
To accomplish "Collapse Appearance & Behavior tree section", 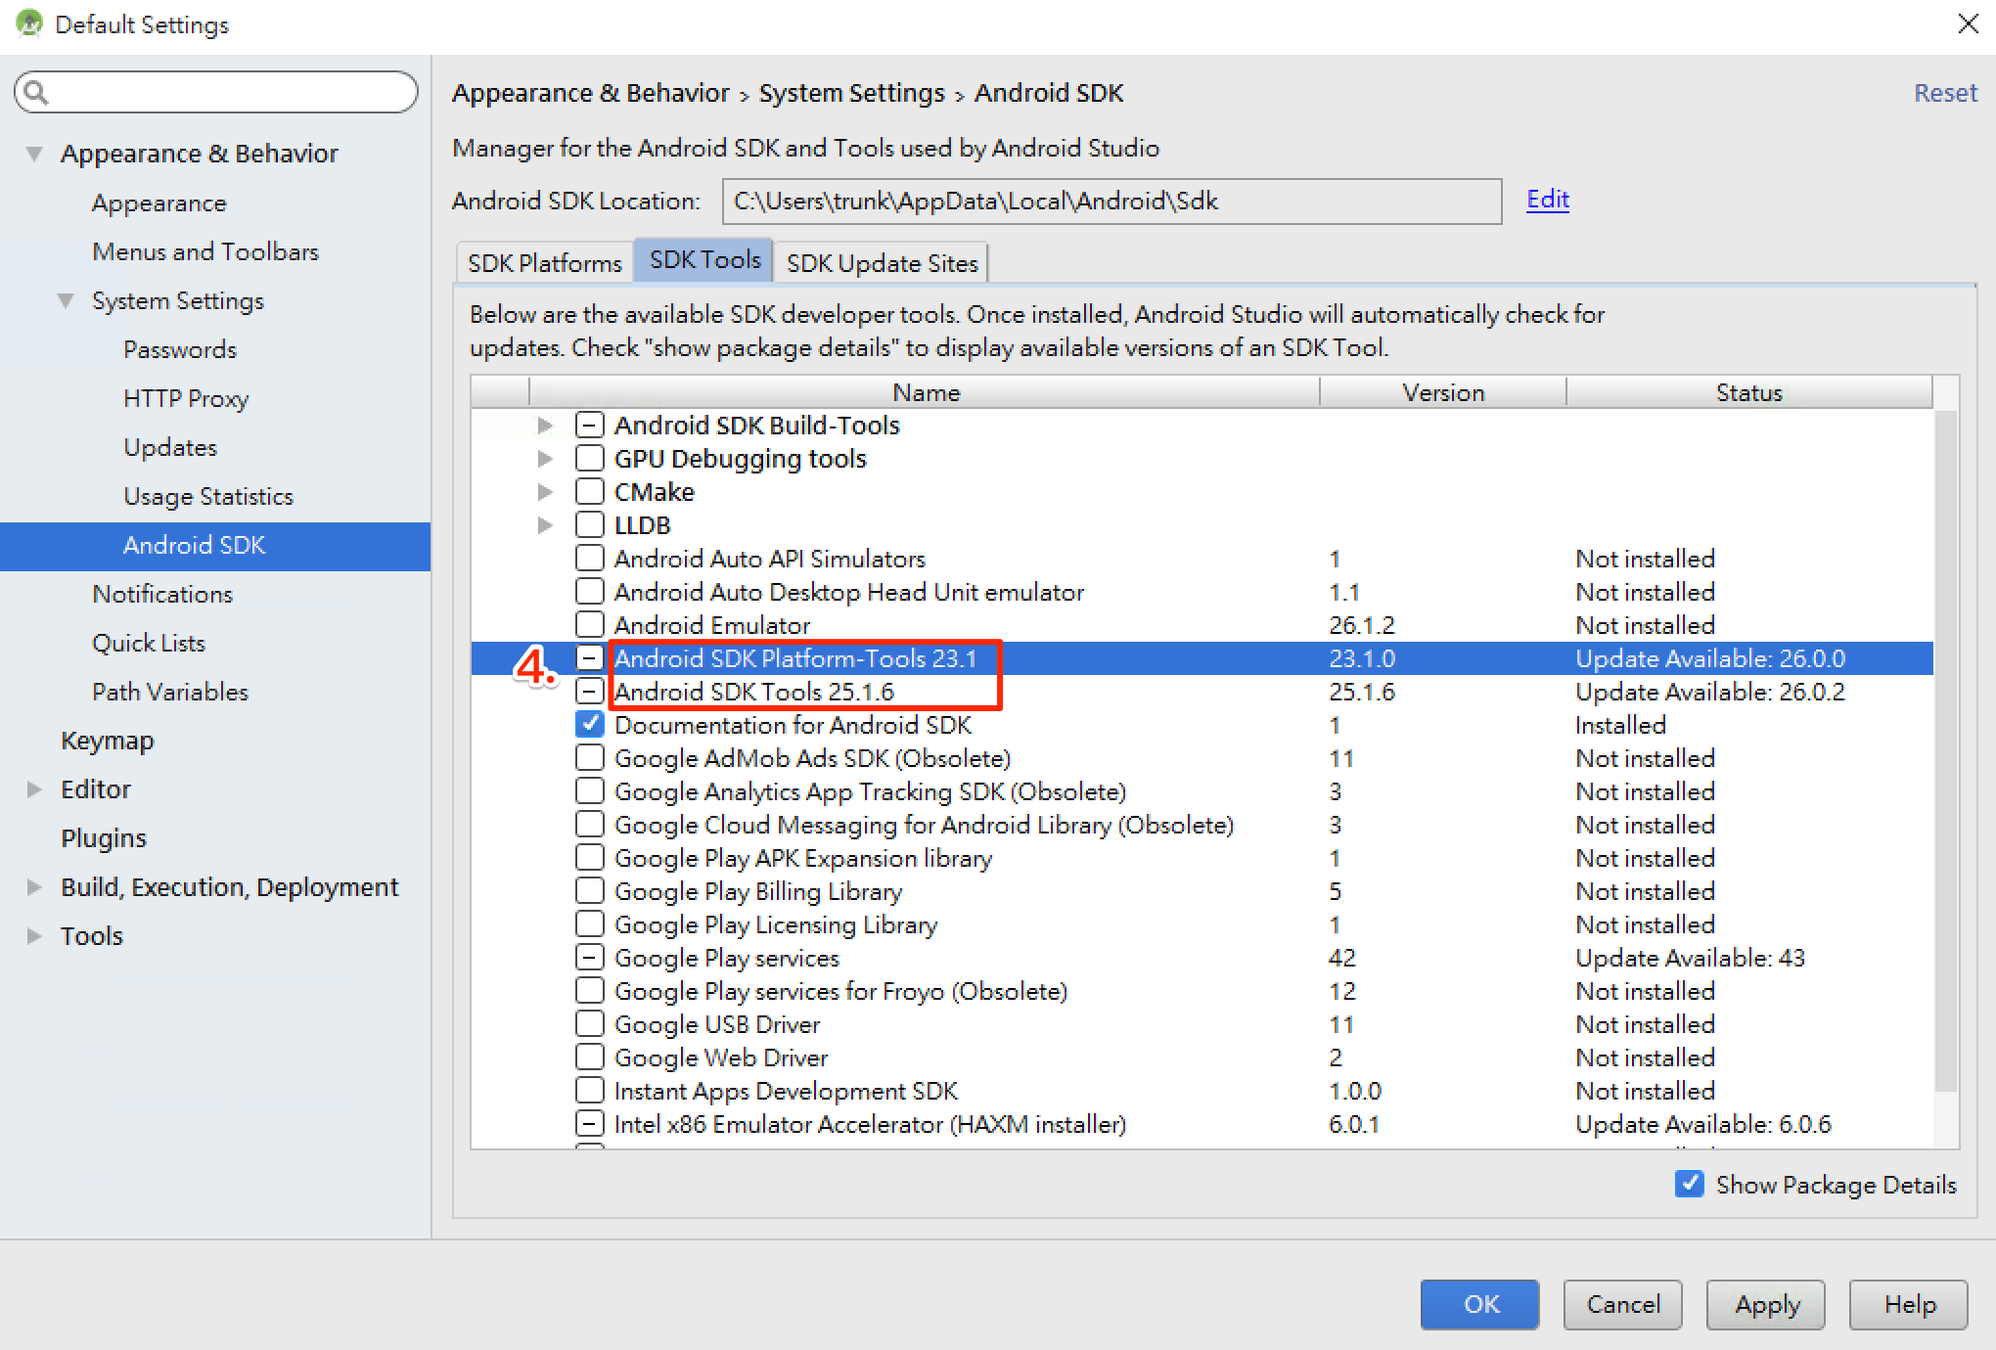I will (x=35, y=154).
